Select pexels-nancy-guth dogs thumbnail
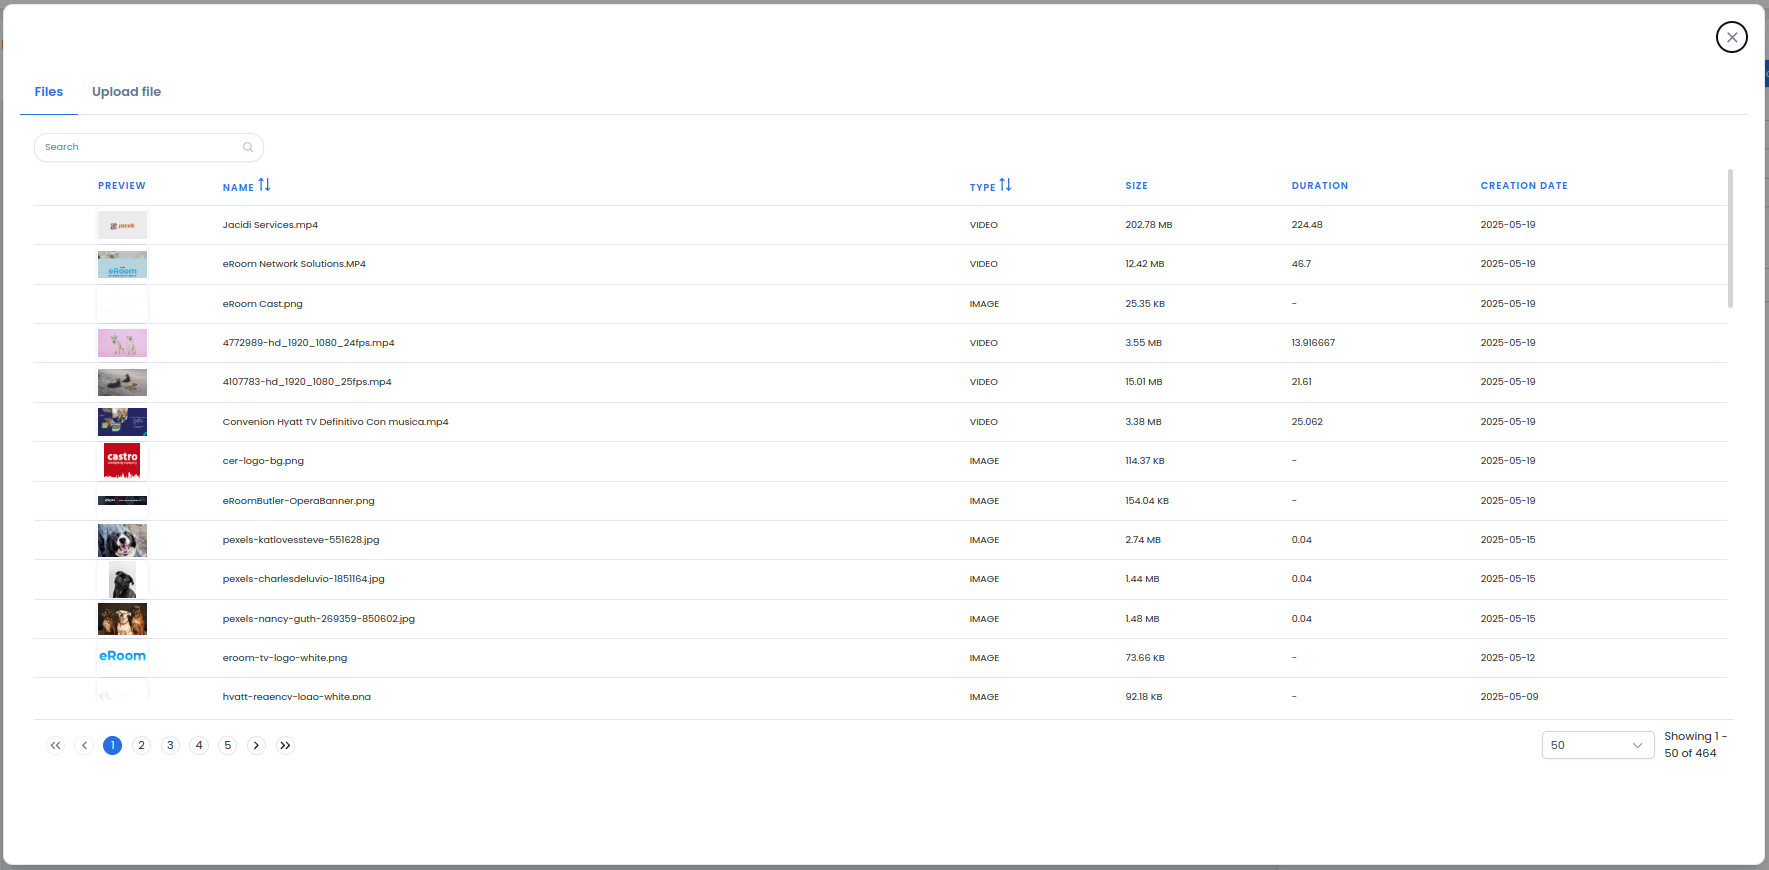The height and width of the screenshot is (870, 1769). 122,619
